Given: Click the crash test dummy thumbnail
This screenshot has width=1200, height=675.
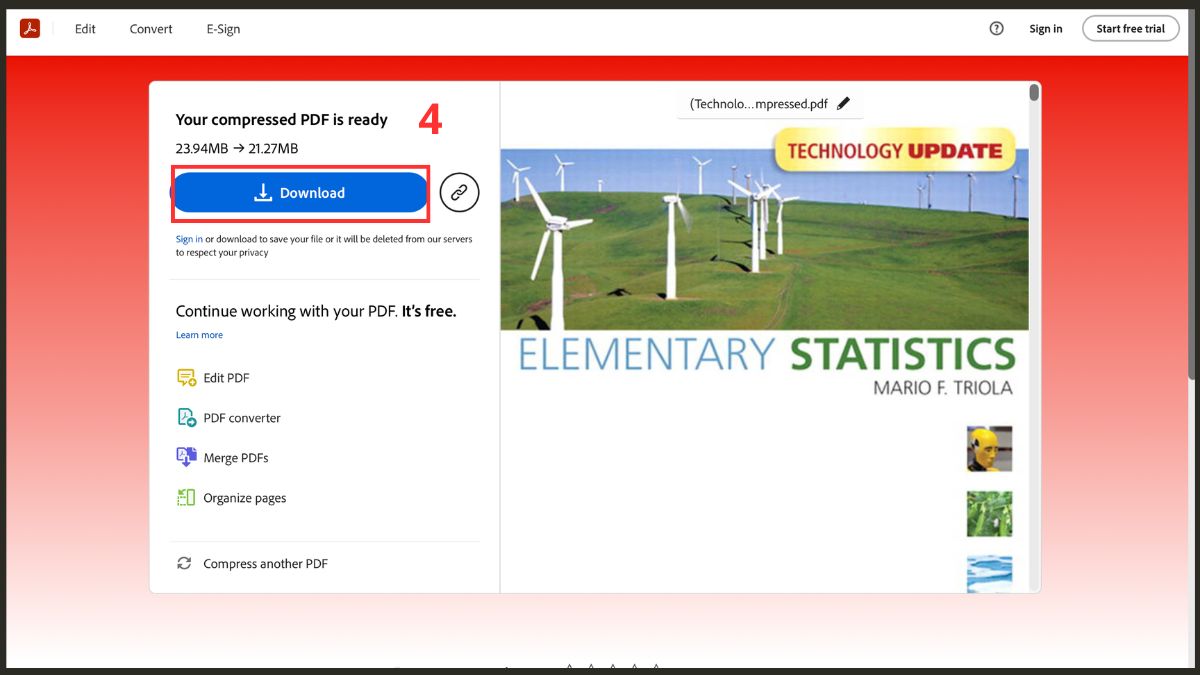Looking at the screenshot, I should pos(989,449).
